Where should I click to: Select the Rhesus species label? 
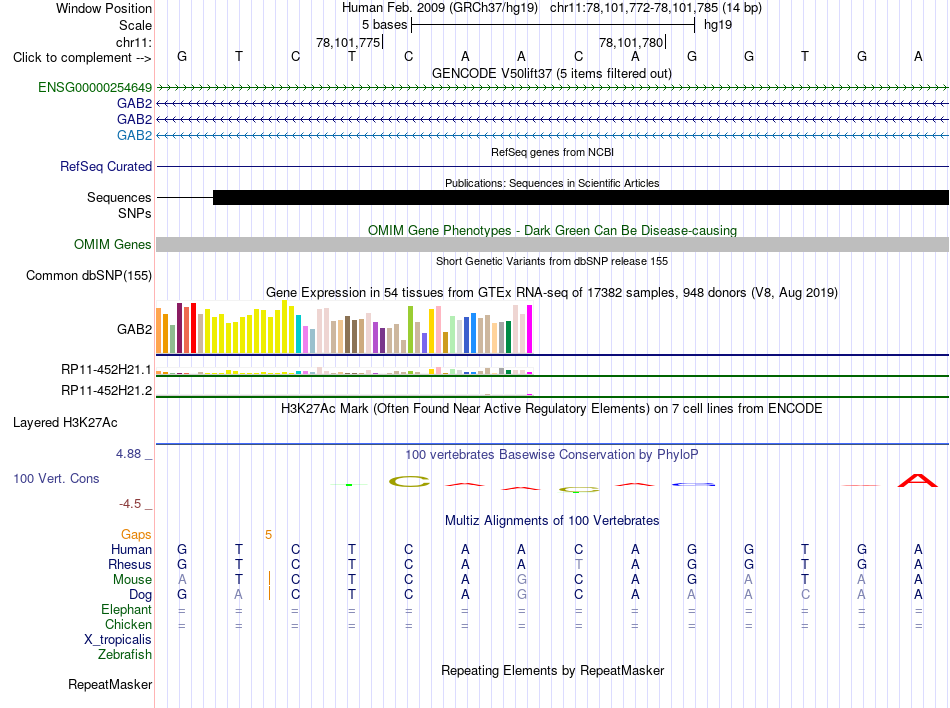click(x=130, y=564)
